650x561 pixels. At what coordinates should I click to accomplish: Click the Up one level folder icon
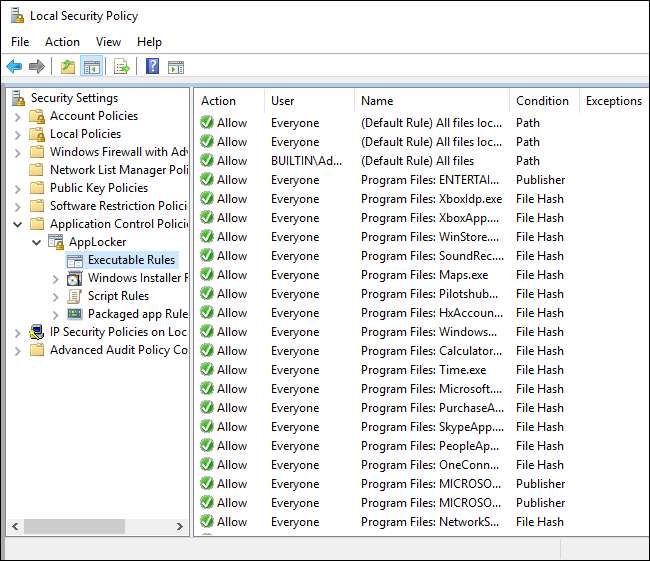coord(67,67)
